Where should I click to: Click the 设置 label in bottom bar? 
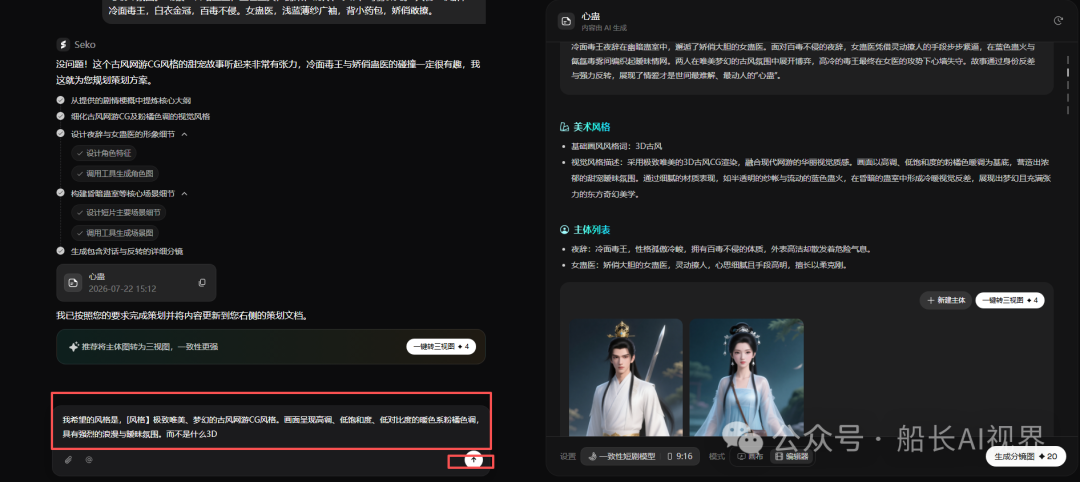568,456
